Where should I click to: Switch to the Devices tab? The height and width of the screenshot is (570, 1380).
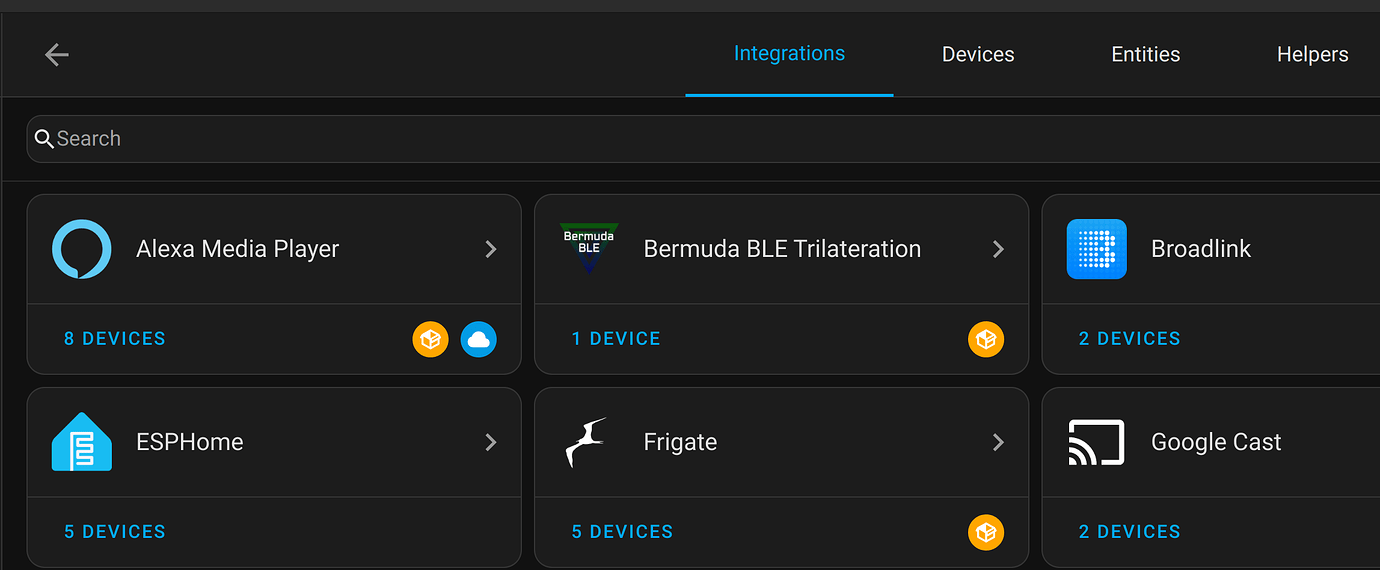978,55
